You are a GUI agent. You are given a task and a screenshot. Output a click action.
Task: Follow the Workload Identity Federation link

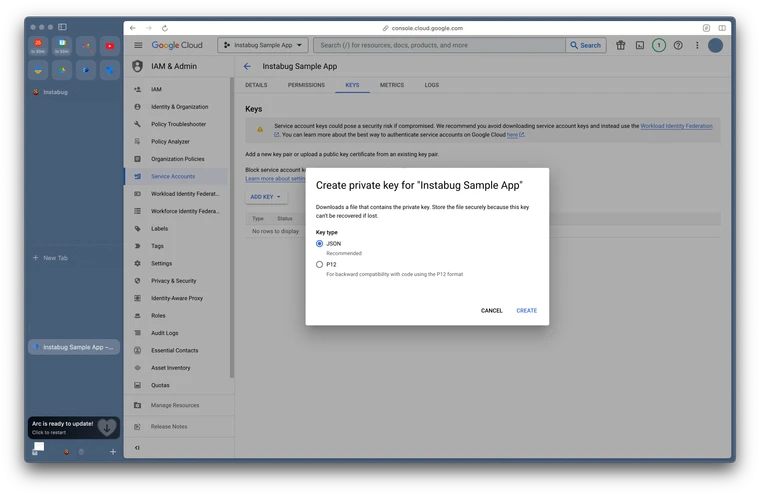point(676,126)
